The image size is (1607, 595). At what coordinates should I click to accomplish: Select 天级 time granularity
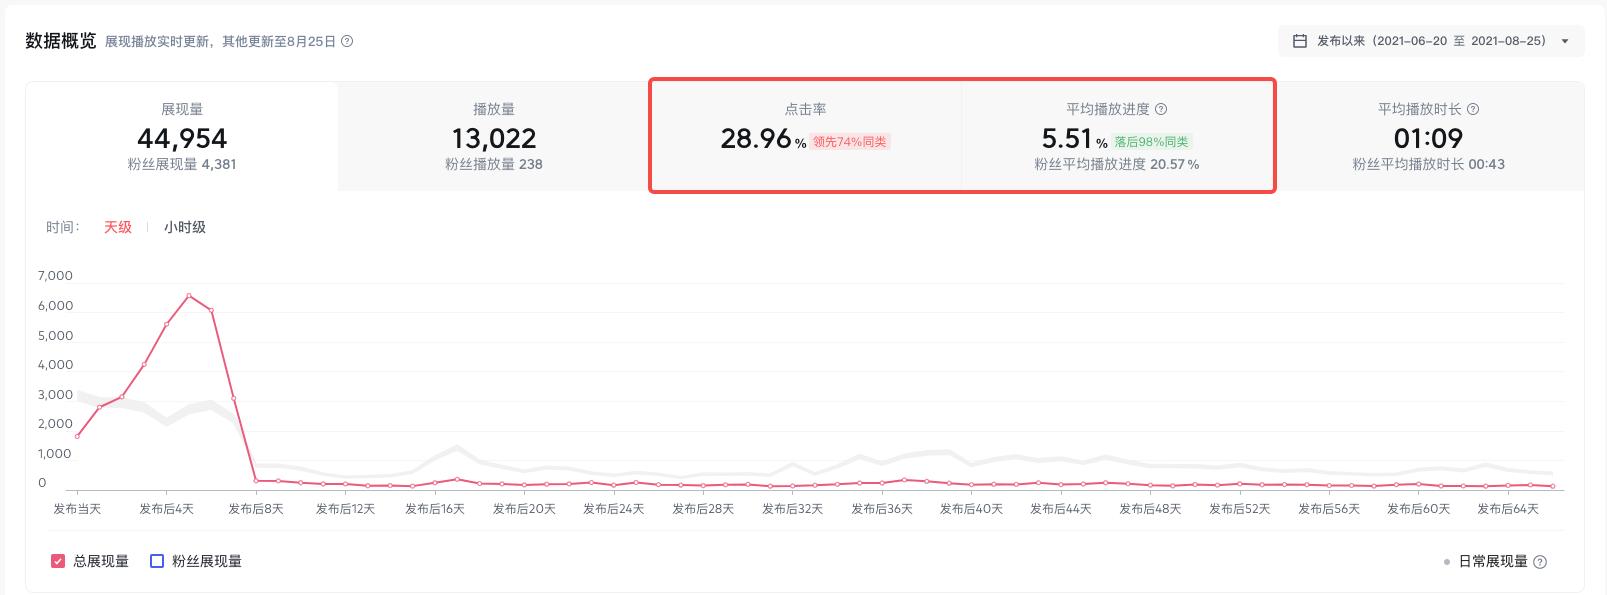coord(118,227)
